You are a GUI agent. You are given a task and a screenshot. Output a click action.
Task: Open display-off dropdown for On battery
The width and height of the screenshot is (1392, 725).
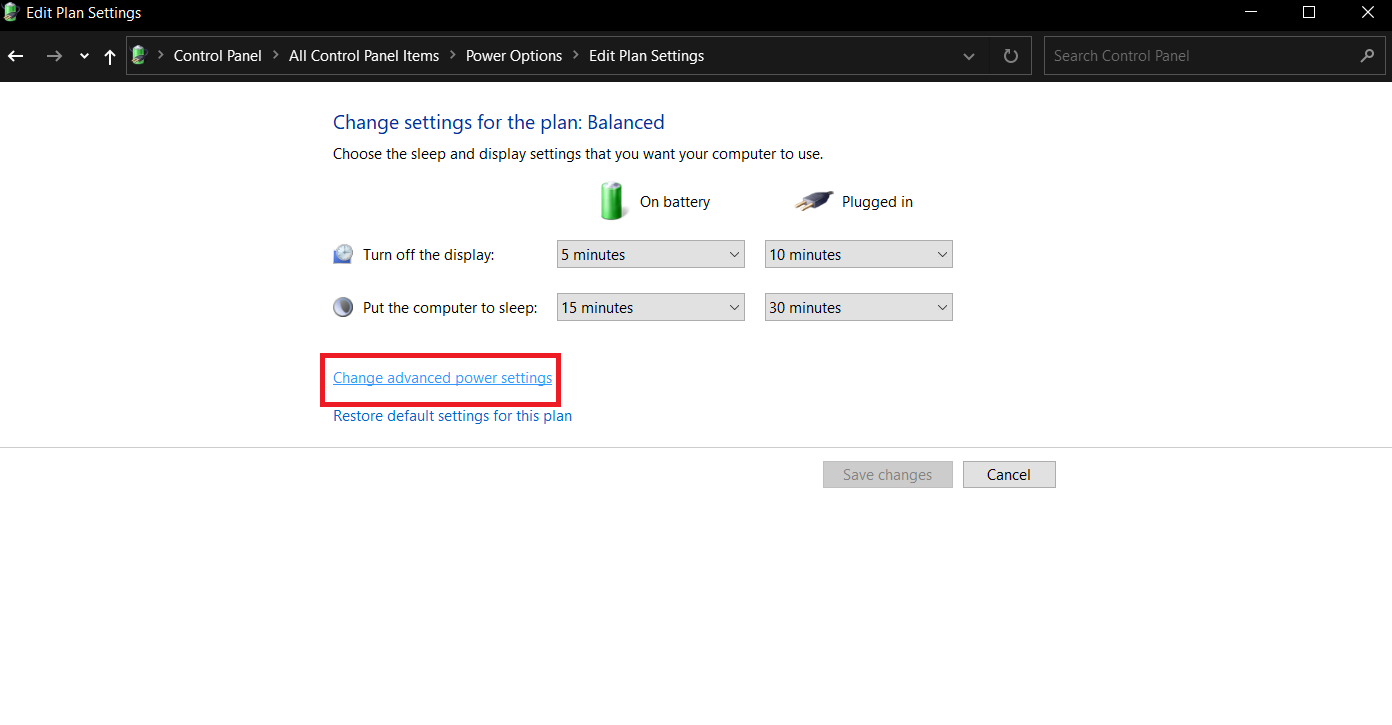(x=651, y=255)
